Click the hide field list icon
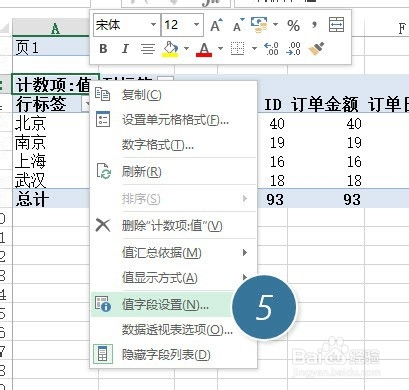409x390 pixels. tap(102, 354)
